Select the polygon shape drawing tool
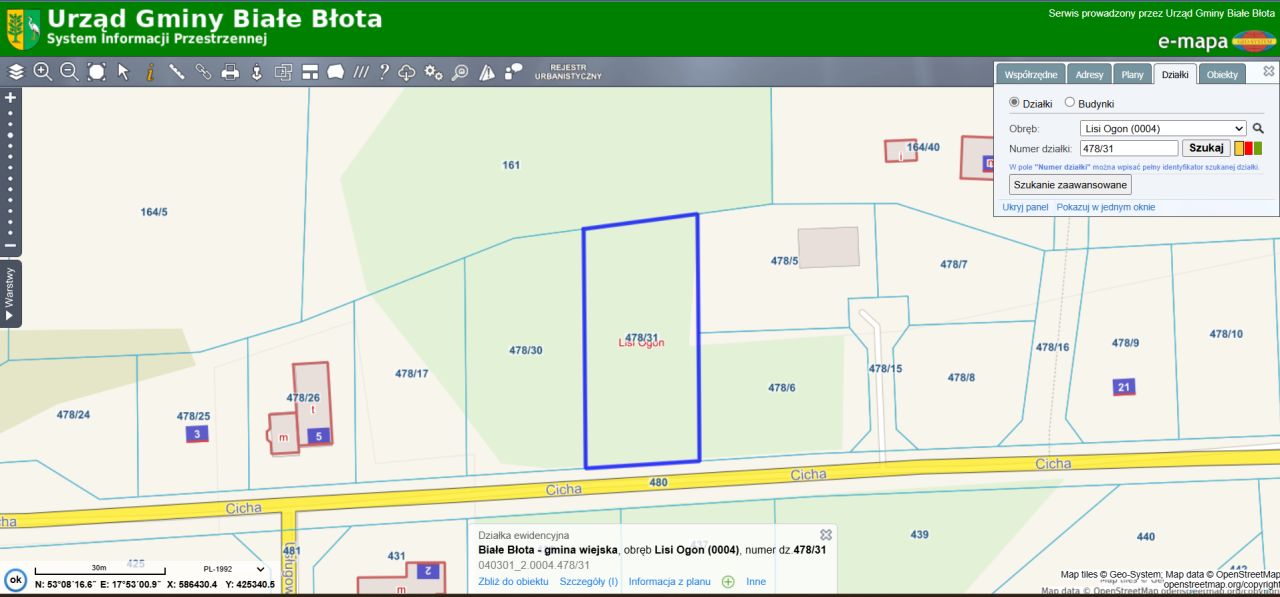This screenshot has height=597, width=1280. click(x=336, y=72)
